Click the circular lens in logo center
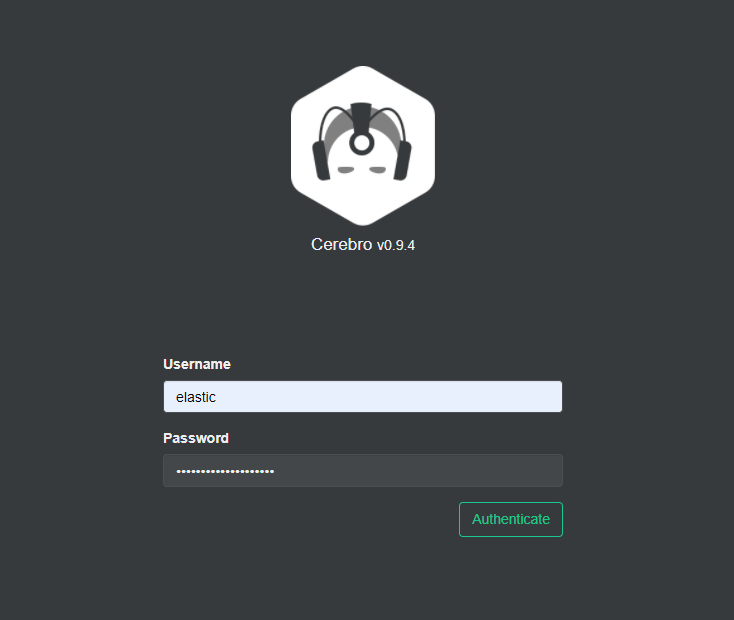This screenshot has width=734, height=620. (x=361, y=143)
